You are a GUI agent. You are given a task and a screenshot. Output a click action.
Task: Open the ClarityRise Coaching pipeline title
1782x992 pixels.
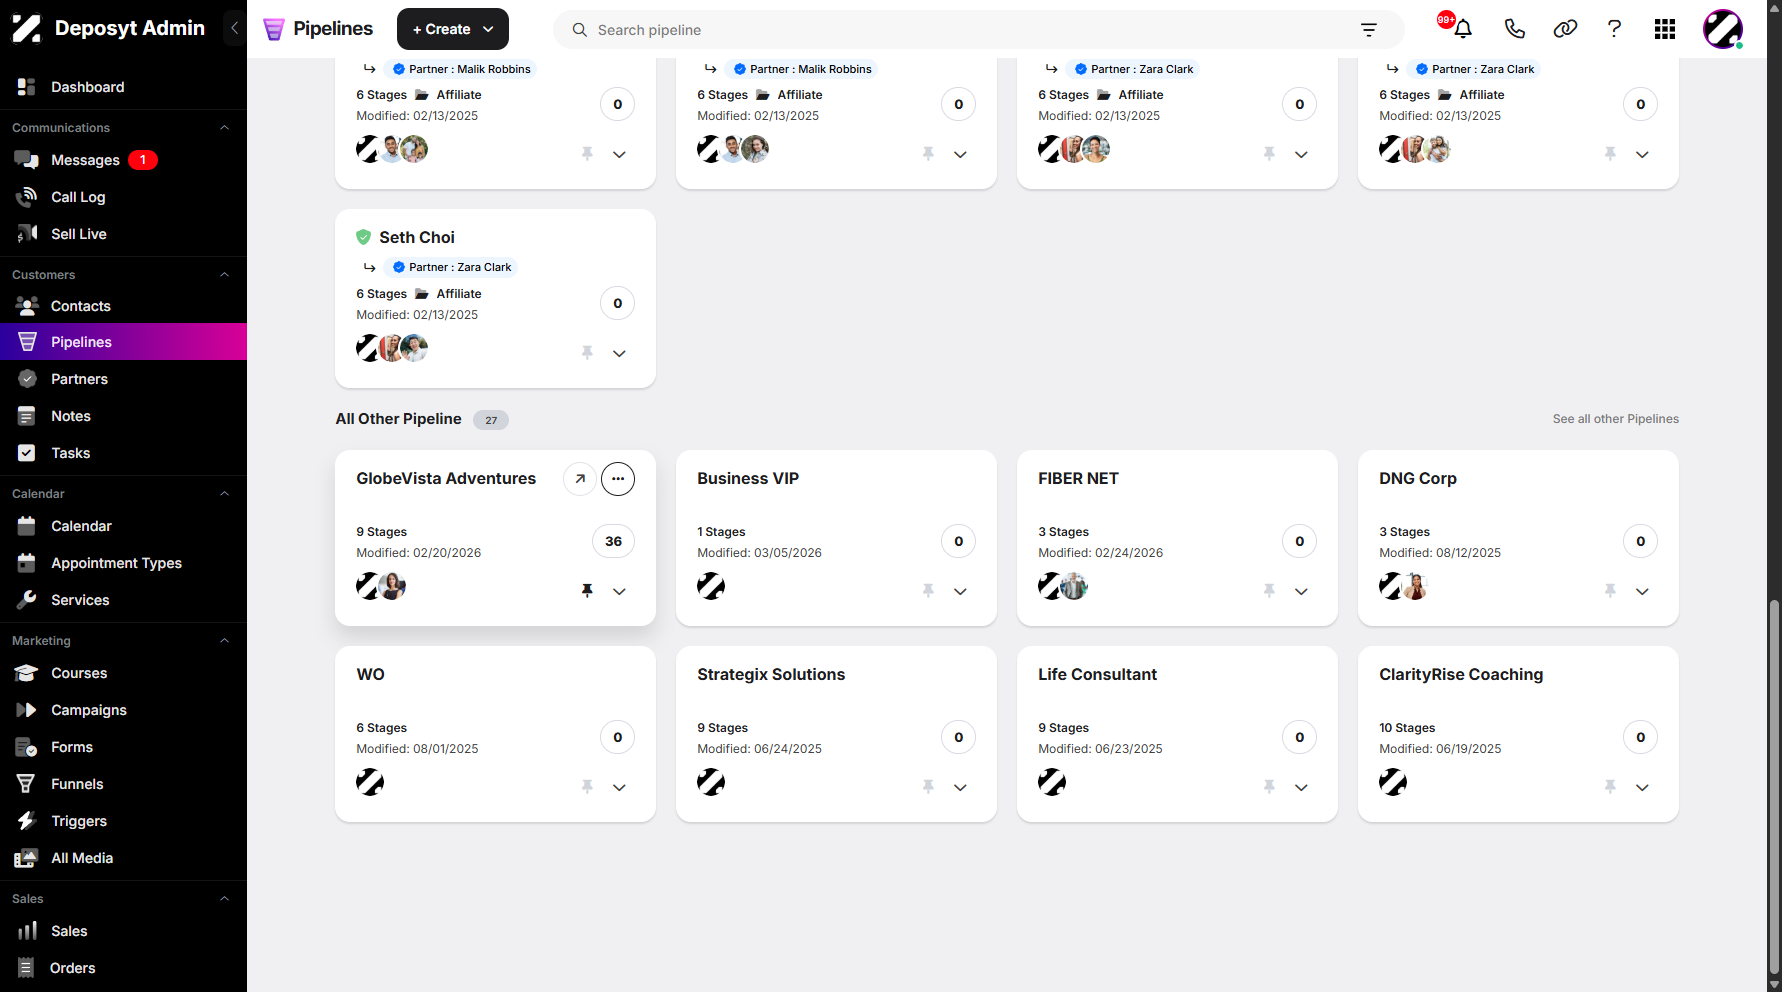1461,675
